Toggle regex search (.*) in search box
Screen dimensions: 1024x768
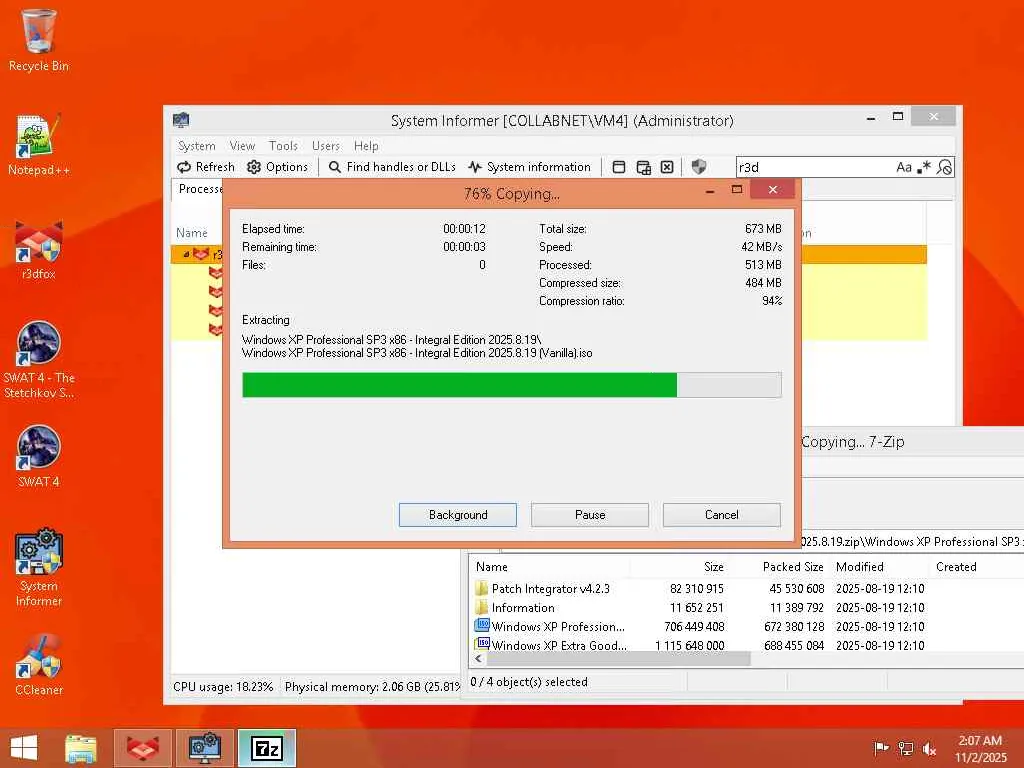click(x=923, y=167)
